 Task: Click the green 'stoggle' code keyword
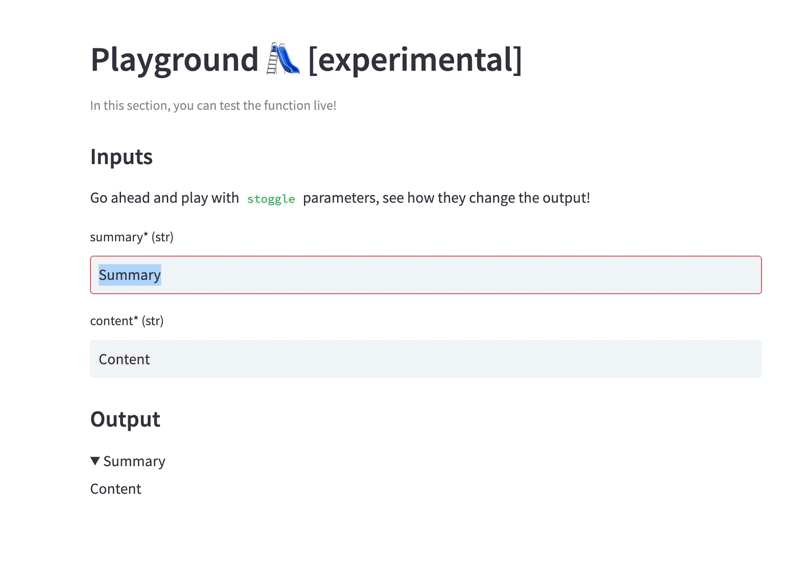(271, 199)
